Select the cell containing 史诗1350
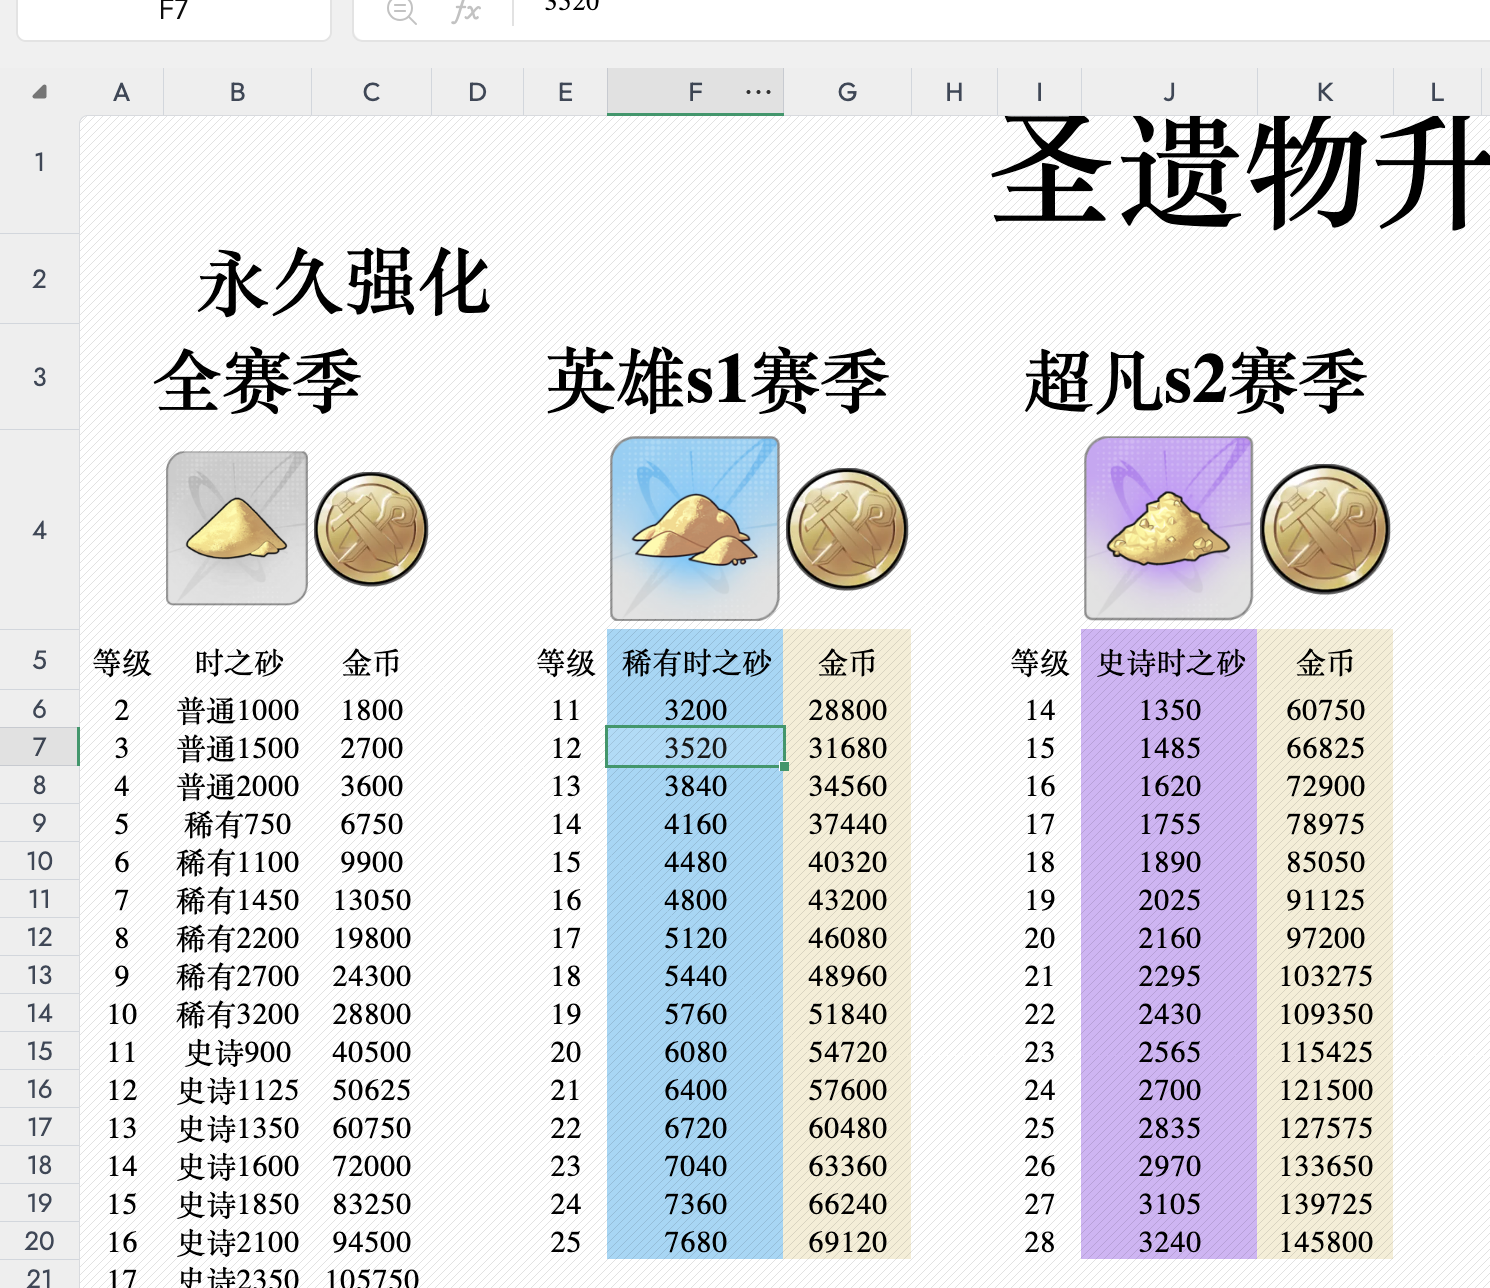This screenshot has width=1490, height=1288. (238, 1128)
